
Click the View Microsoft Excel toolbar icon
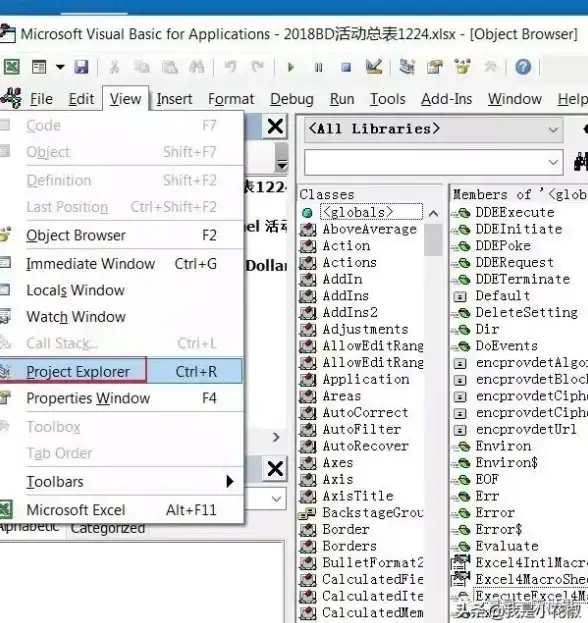(12, 67)
